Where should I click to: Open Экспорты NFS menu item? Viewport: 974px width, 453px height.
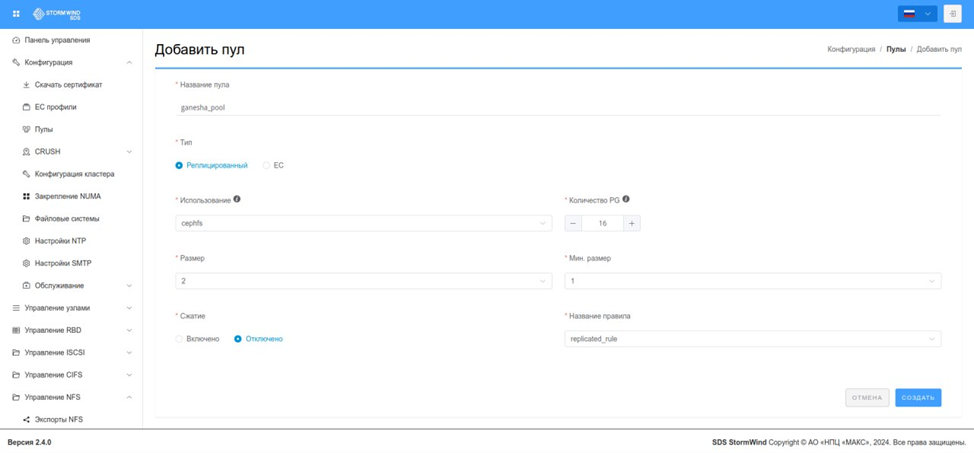coord(71,420)
